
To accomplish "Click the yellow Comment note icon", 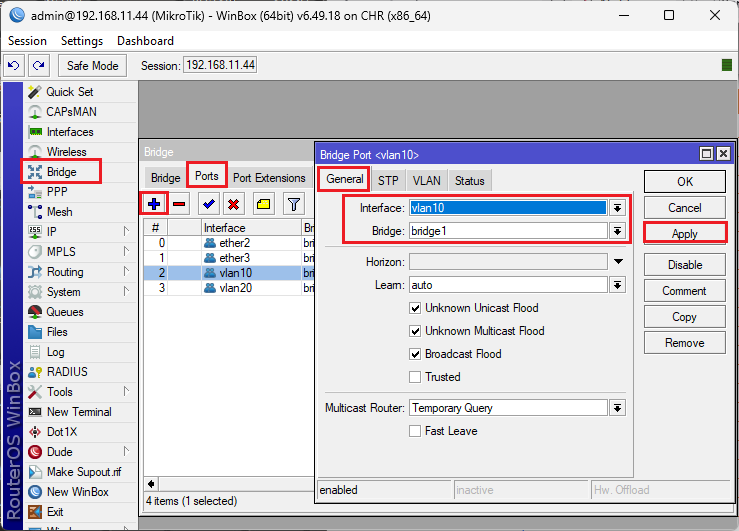I will pyautogui.click(x=263, y=204).
